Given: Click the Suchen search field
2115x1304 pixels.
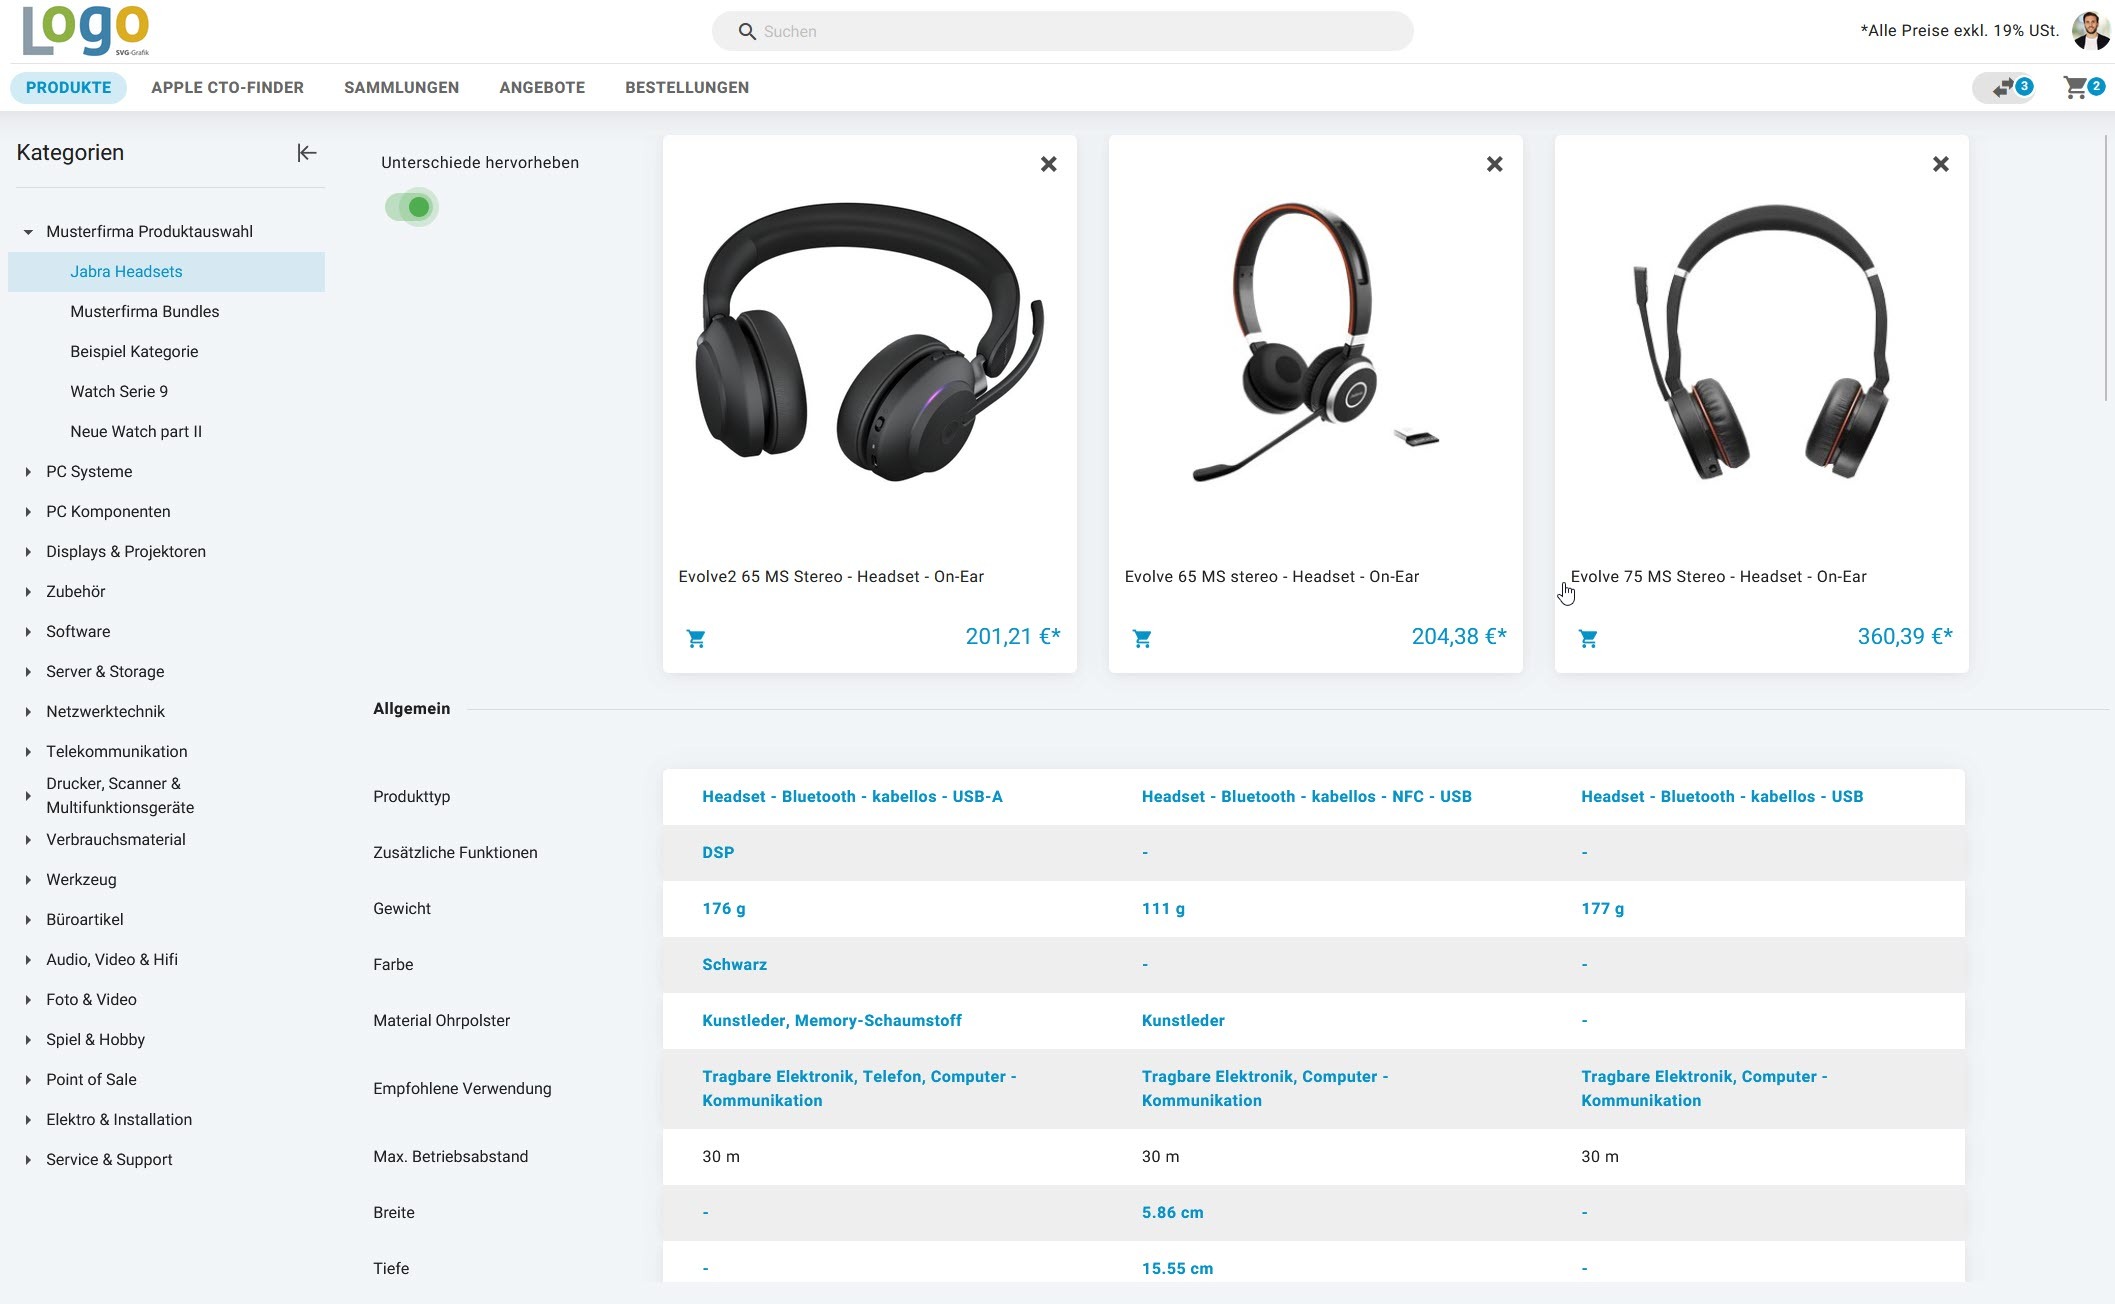Looking at the screenshot, I should click(x=1062, y=32).
